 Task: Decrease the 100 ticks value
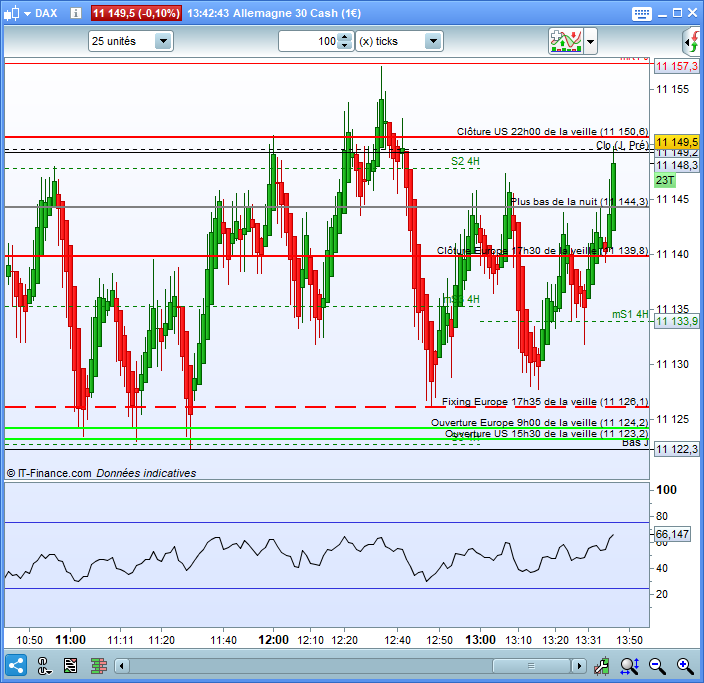(344, 45)
